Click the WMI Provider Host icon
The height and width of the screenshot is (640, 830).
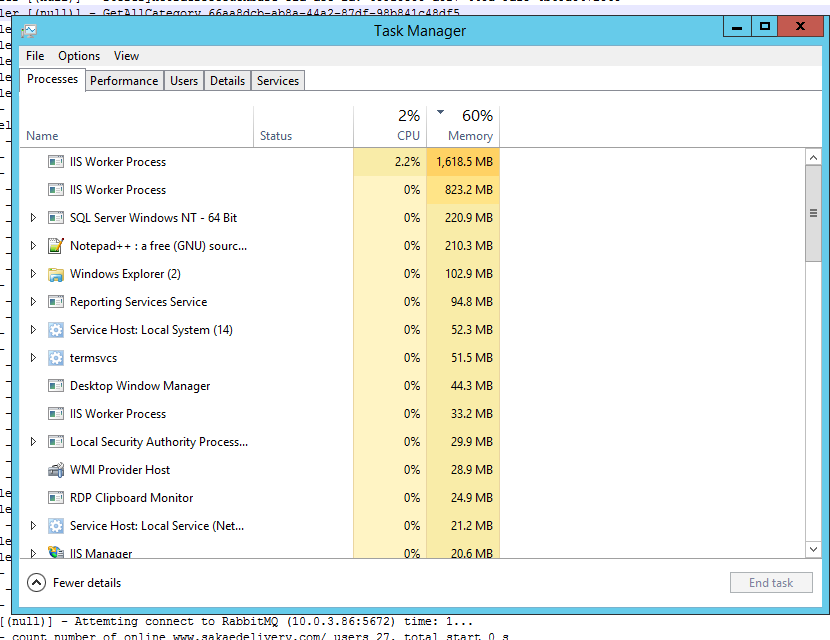click(x=56, y=470)
